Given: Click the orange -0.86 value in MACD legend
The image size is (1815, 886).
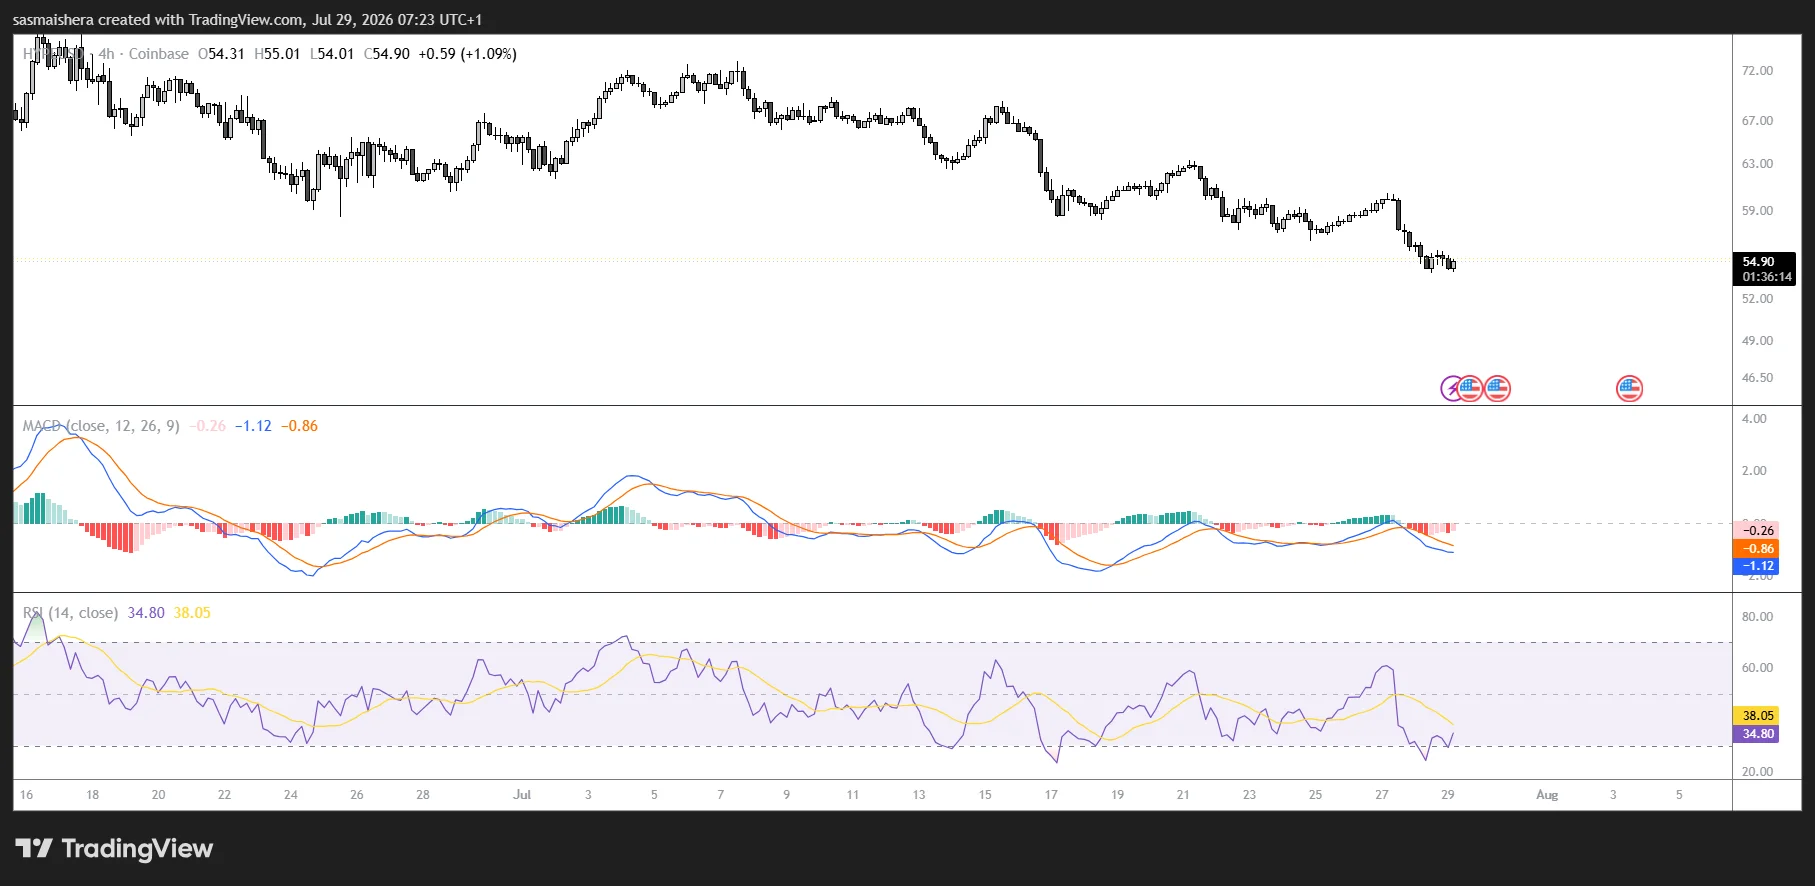Looking at the screenshot, I should (x=300, y=426).
